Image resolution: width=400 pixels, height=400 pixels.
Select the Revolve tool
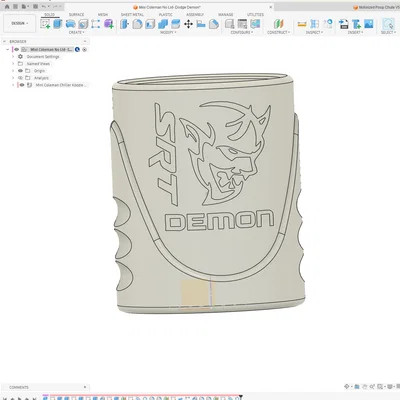(x=70, y=24)
